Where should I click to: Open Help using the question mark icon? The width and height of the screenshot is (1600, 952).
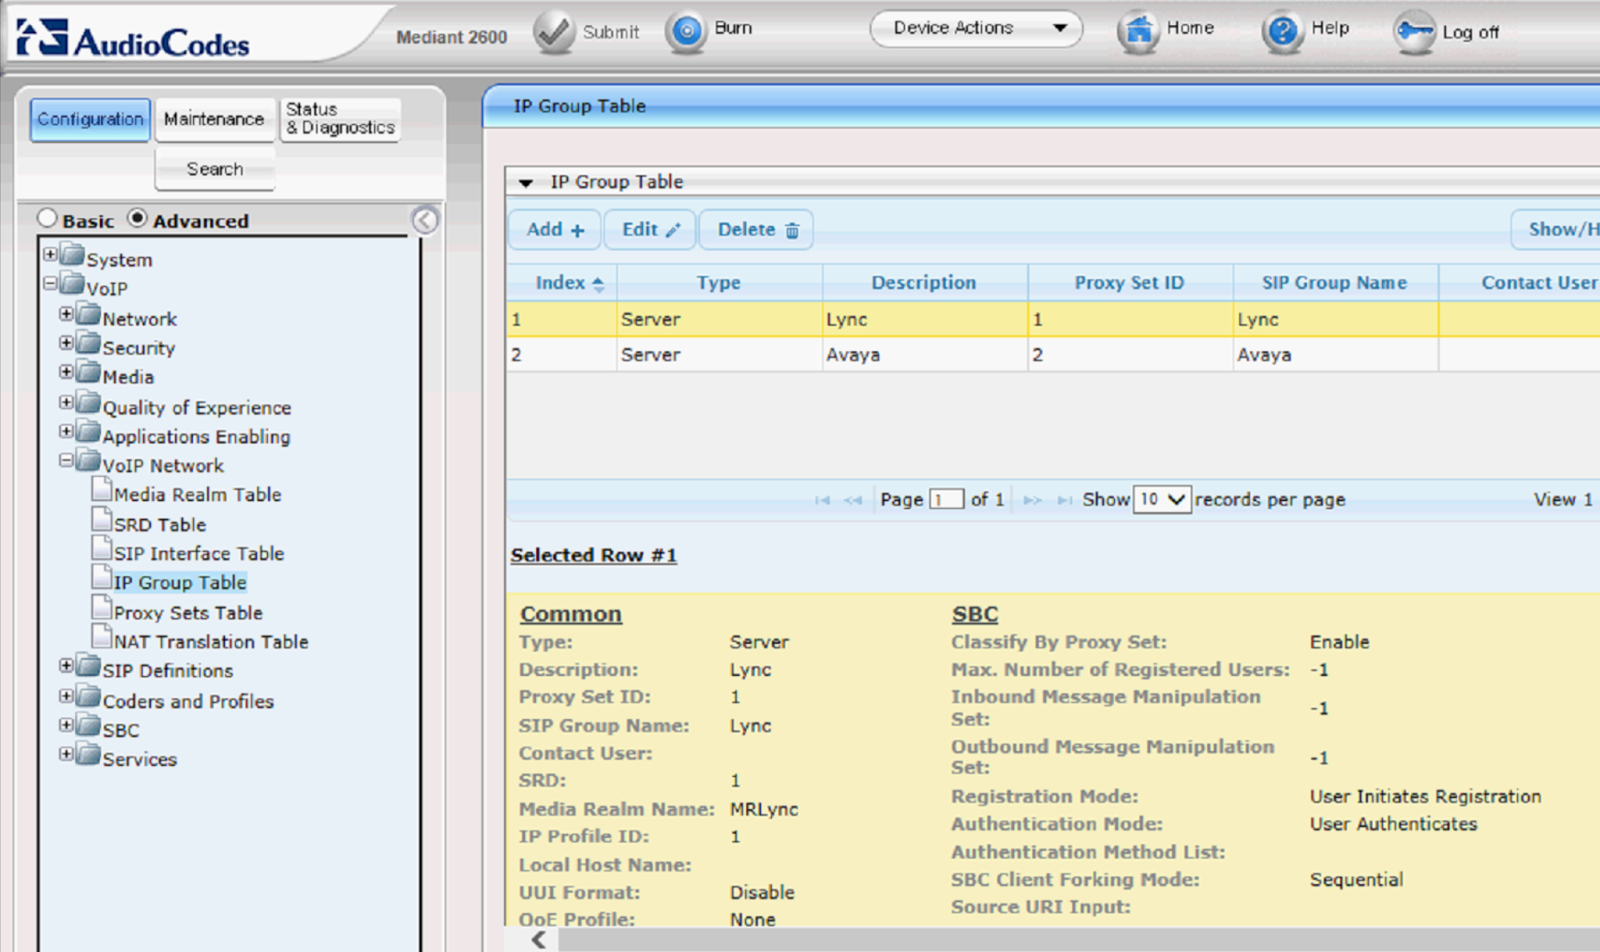(1283, 29)
